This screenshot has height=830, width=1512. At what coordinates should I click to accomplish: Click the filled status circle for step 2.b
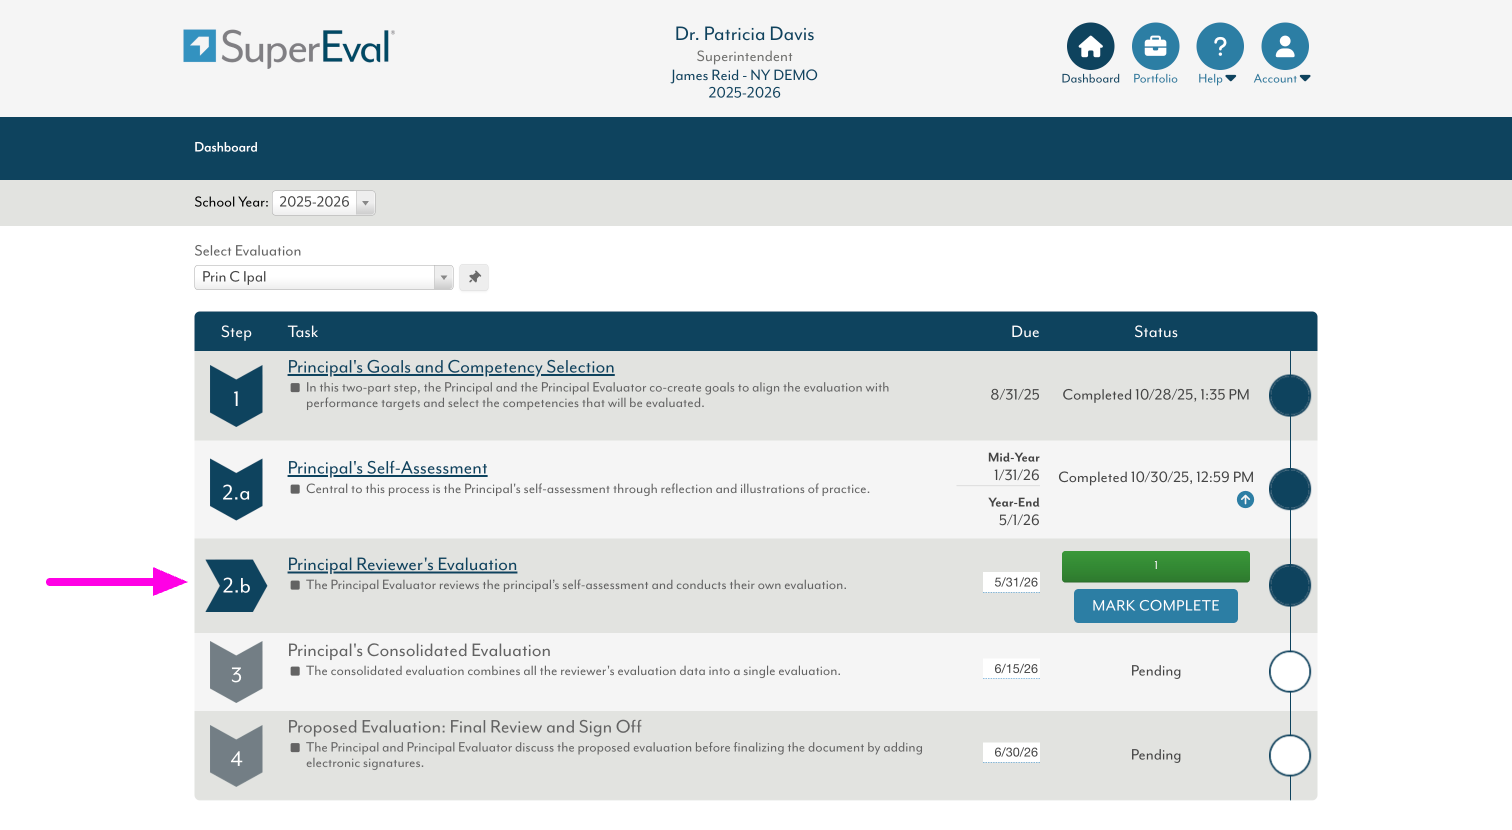1289,586
